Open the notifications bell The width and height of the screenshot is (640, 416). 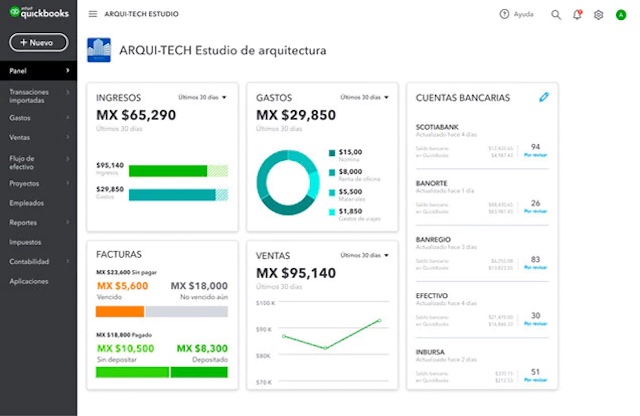577,15
